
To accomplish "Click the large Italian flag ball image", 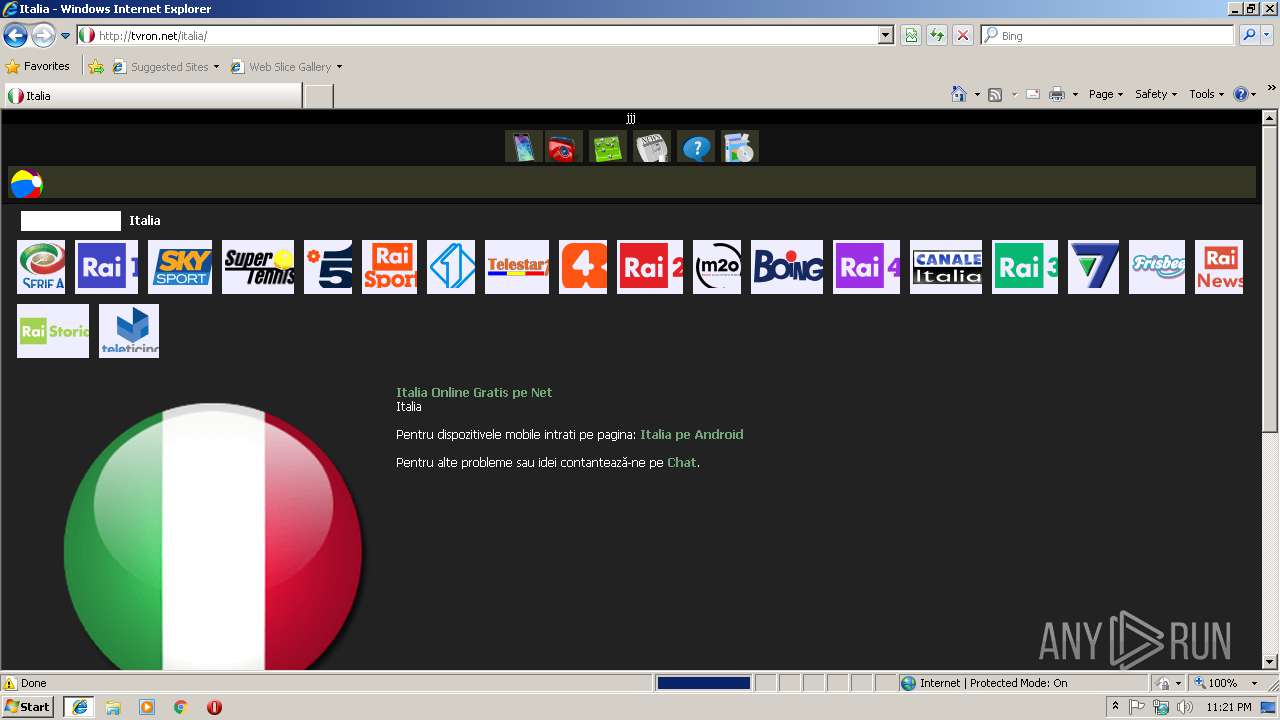I will 213,537.
